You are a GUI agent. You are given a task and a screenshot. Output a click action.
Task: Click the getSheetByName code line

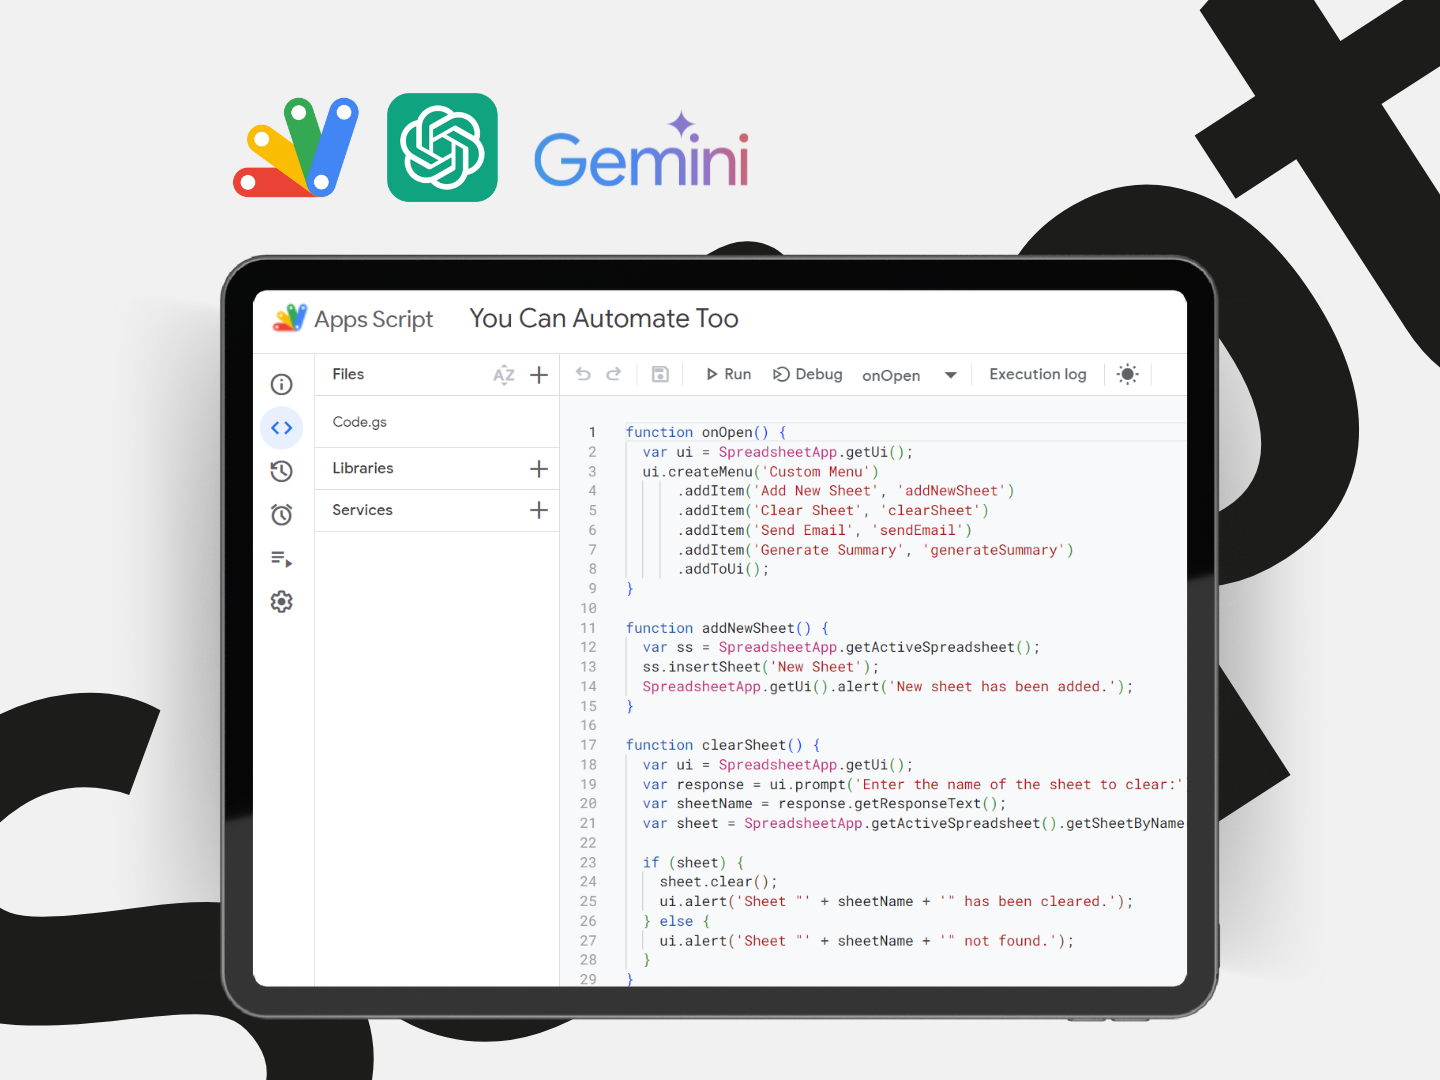coord(913,824)
